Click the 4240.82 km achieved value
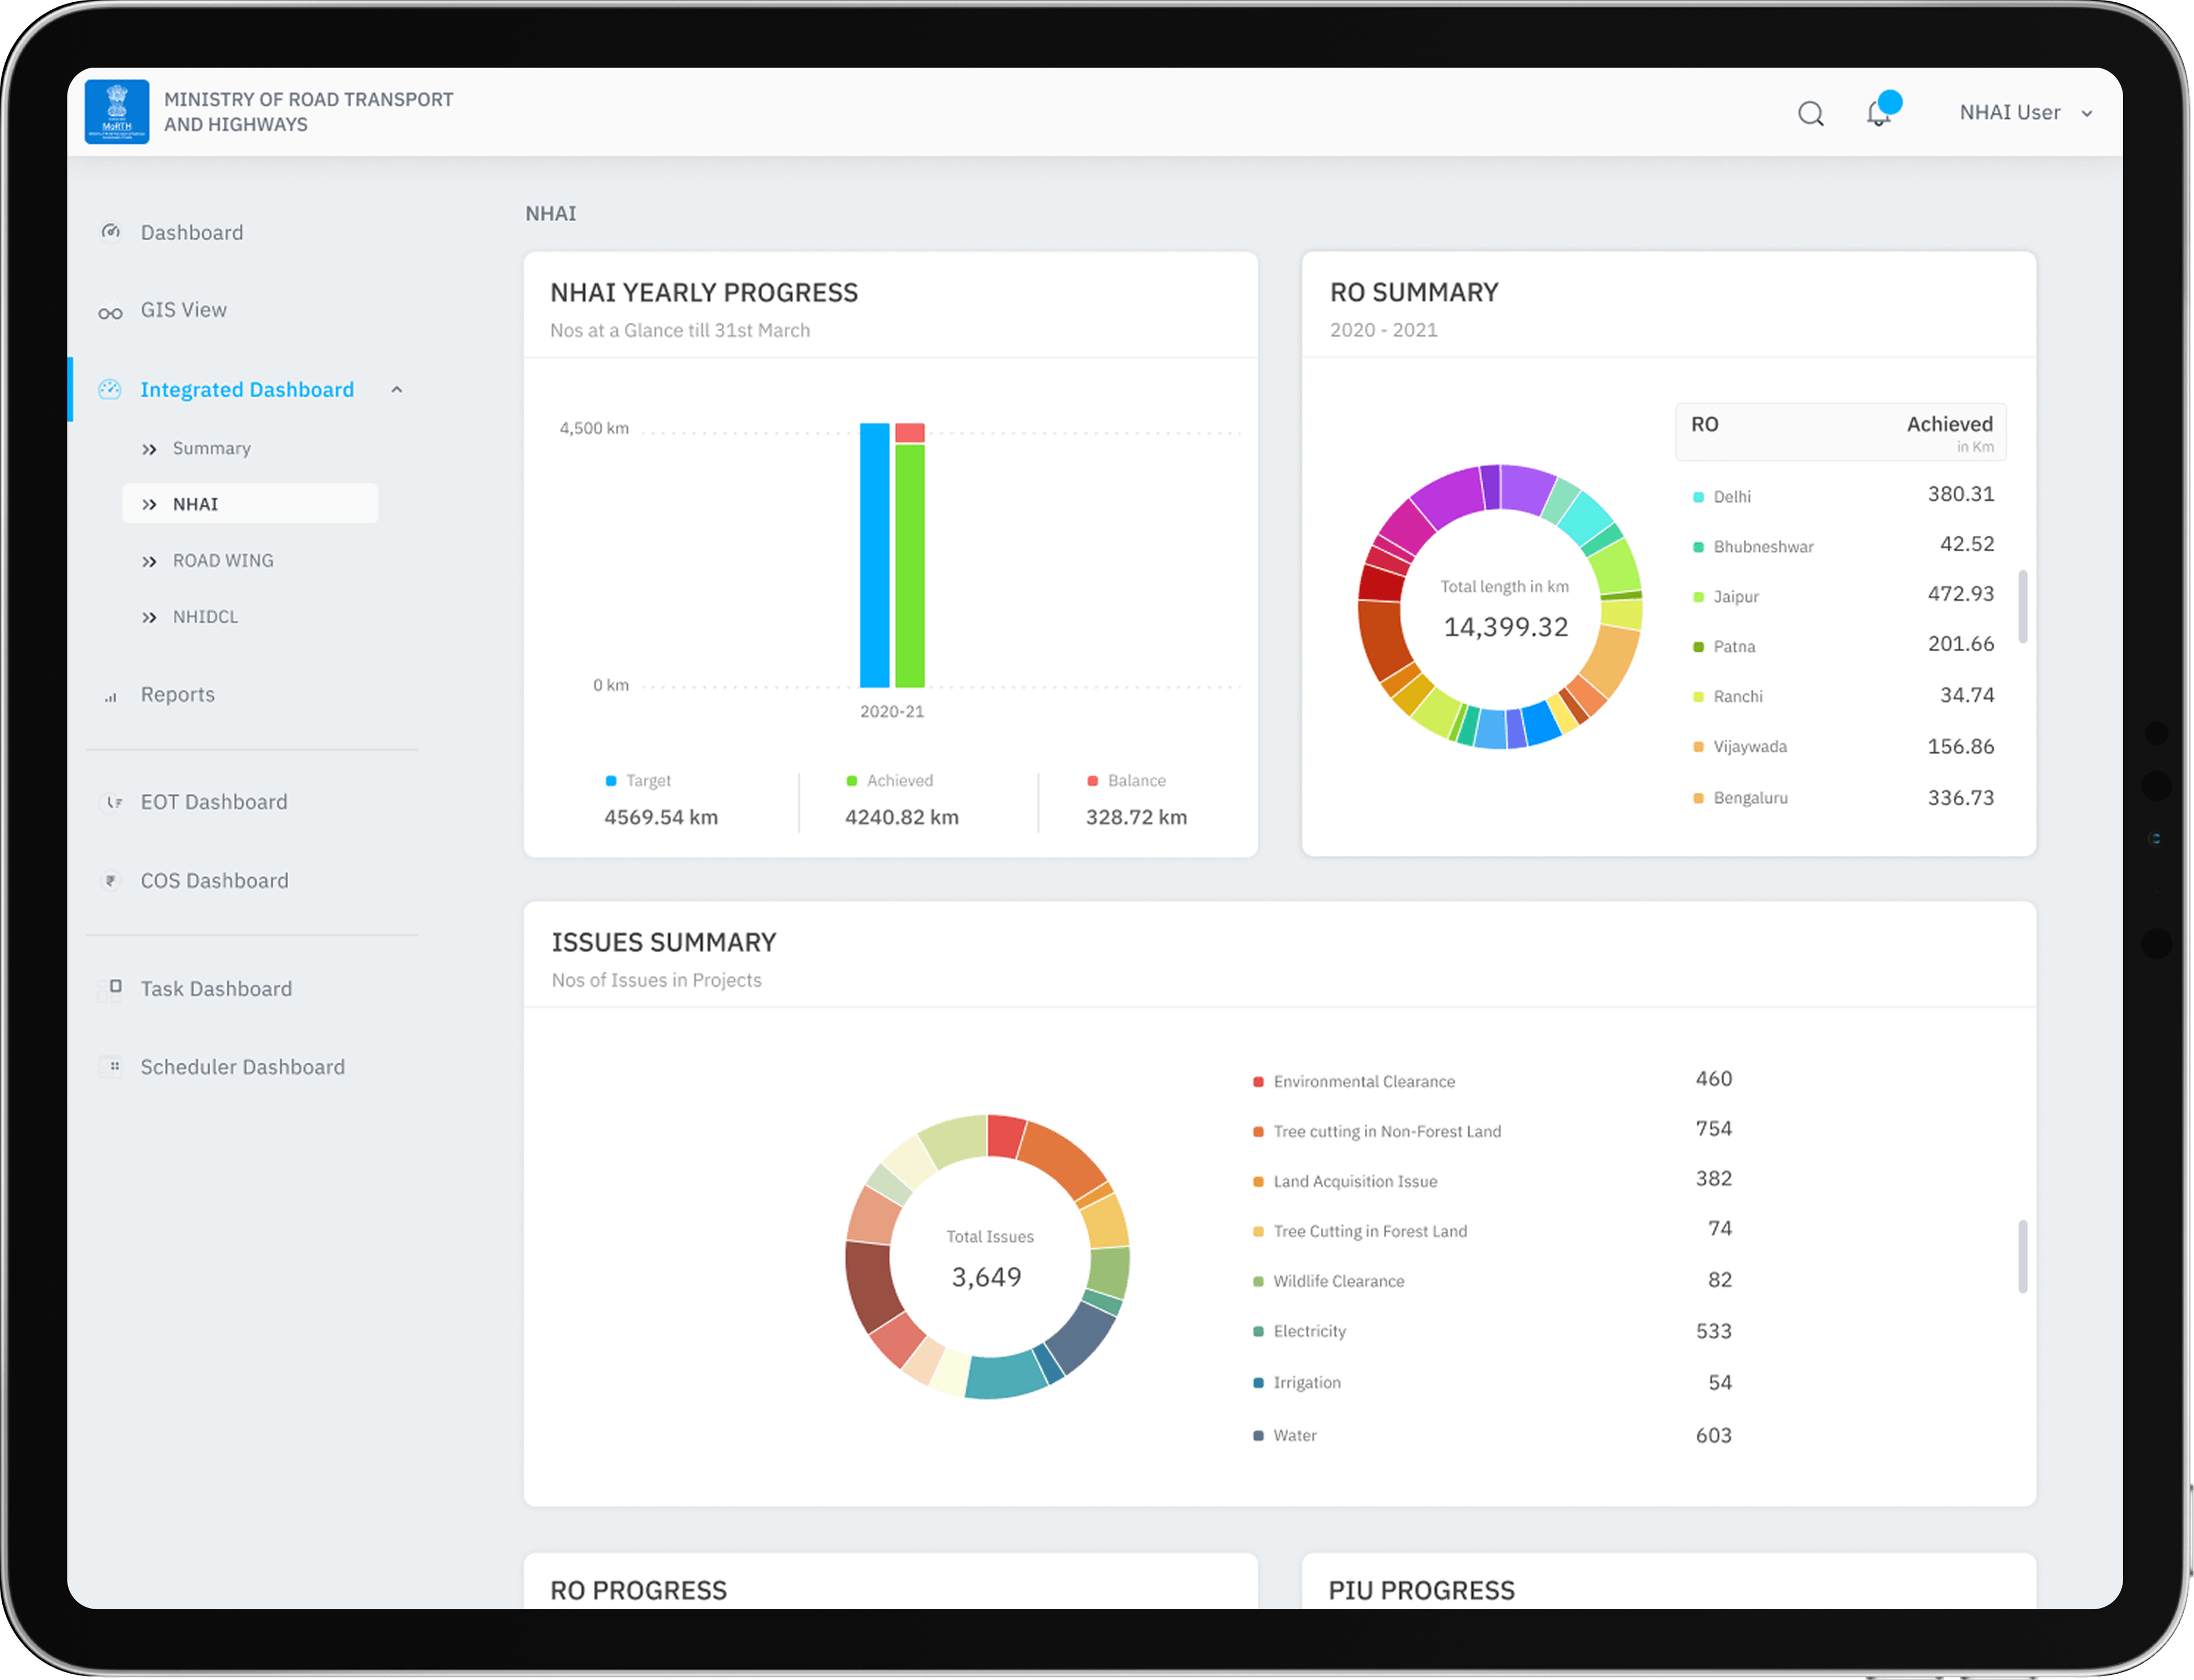Image resolution: width=2194 pixels, height=1680 pixels. (902, 817)
